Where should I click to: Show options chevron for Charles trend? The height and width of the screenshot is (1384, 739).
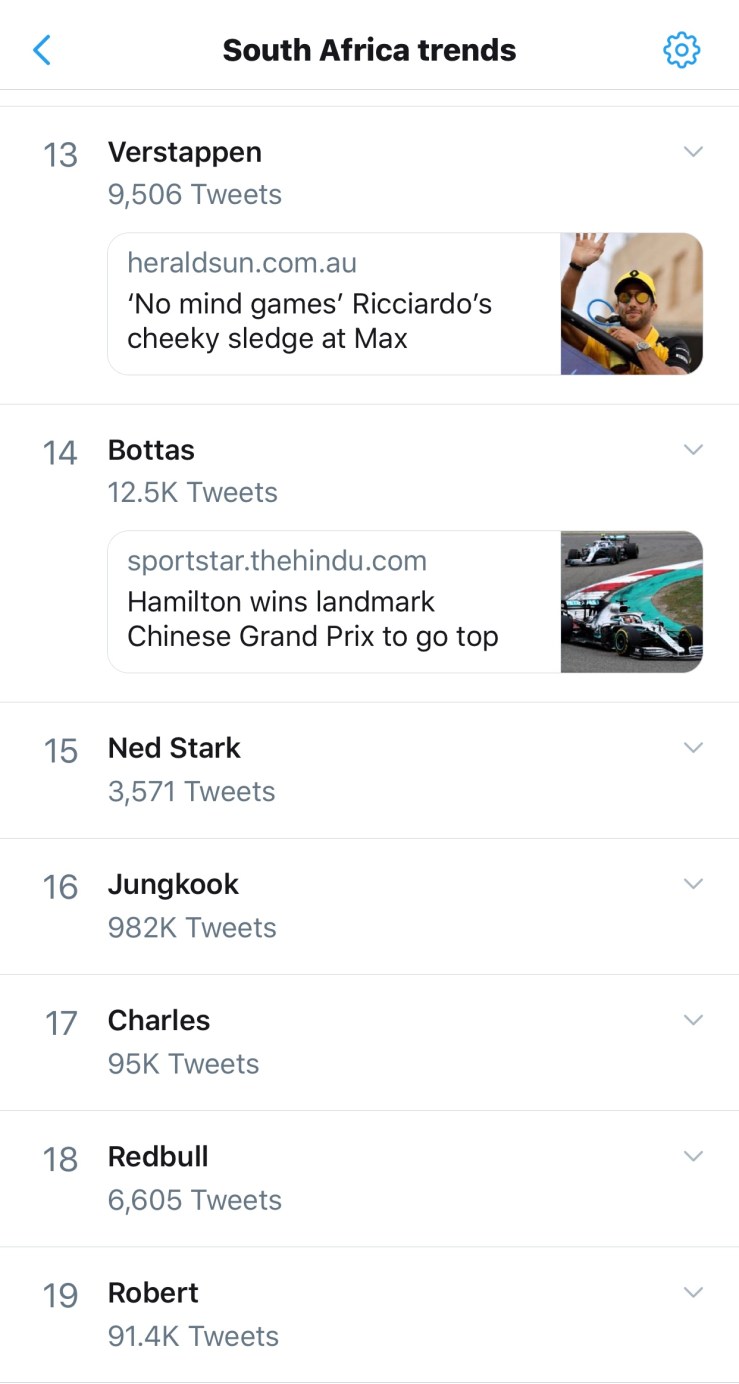[x=693, y=1020]
